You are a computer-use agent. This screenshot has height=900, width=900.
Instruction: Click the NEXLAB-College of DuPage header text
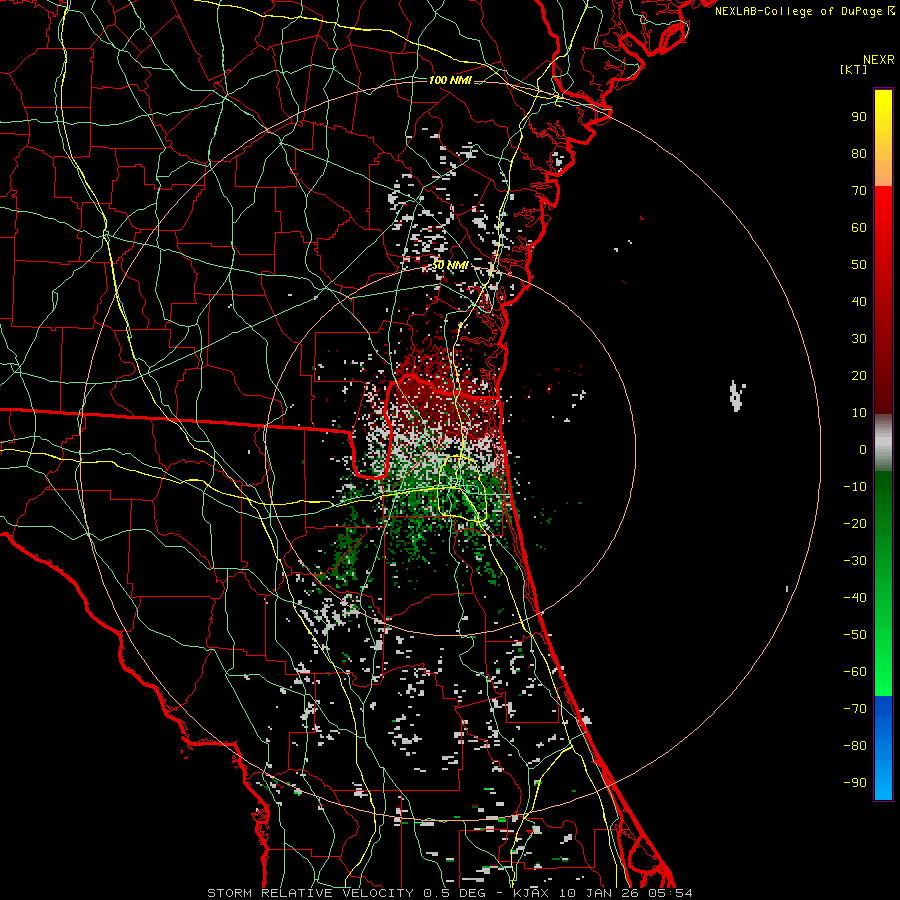(x=804, y=11)
